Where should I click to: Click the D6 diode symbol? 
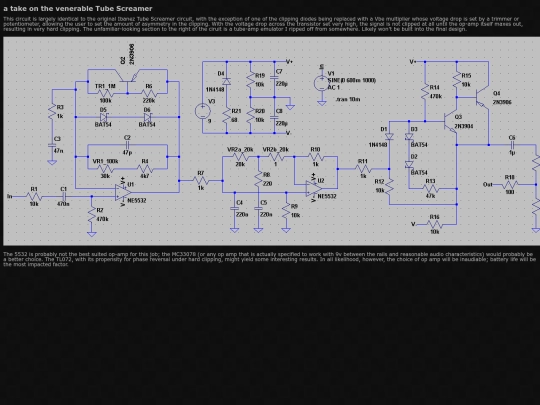147,117
